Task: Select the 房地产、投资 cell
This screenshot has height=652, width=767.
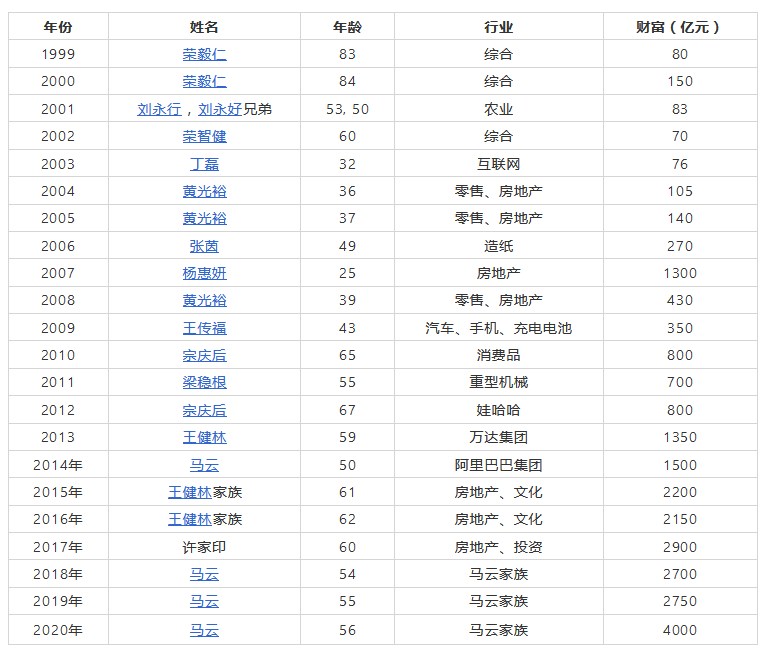Action: point(498,547)
